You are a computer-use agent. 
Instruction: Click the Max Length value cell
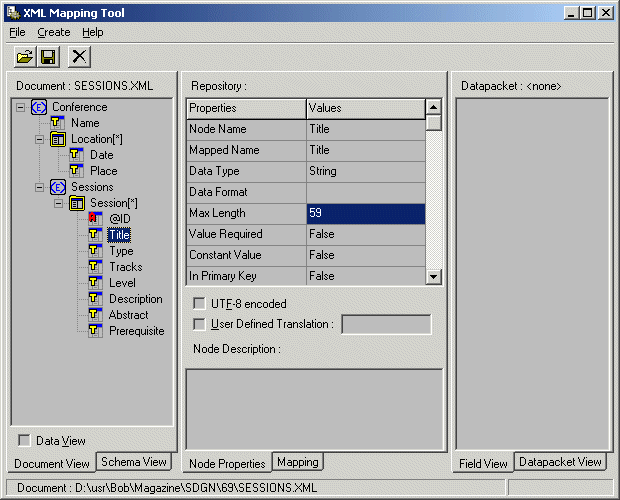point(365,213)
